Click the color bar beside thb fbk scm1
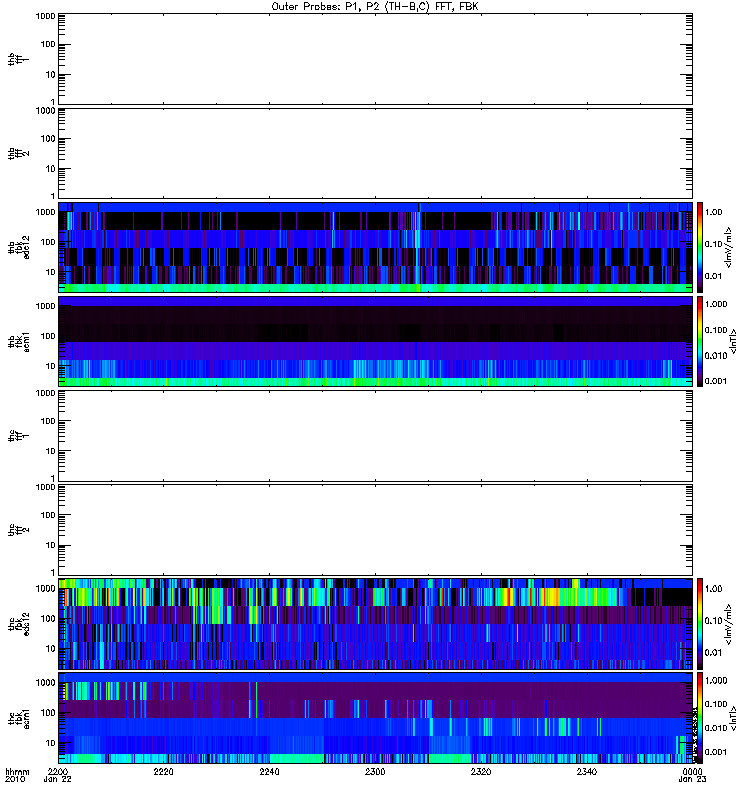The height and width of the screenshot is (800, 750). (x=700, y=341)
